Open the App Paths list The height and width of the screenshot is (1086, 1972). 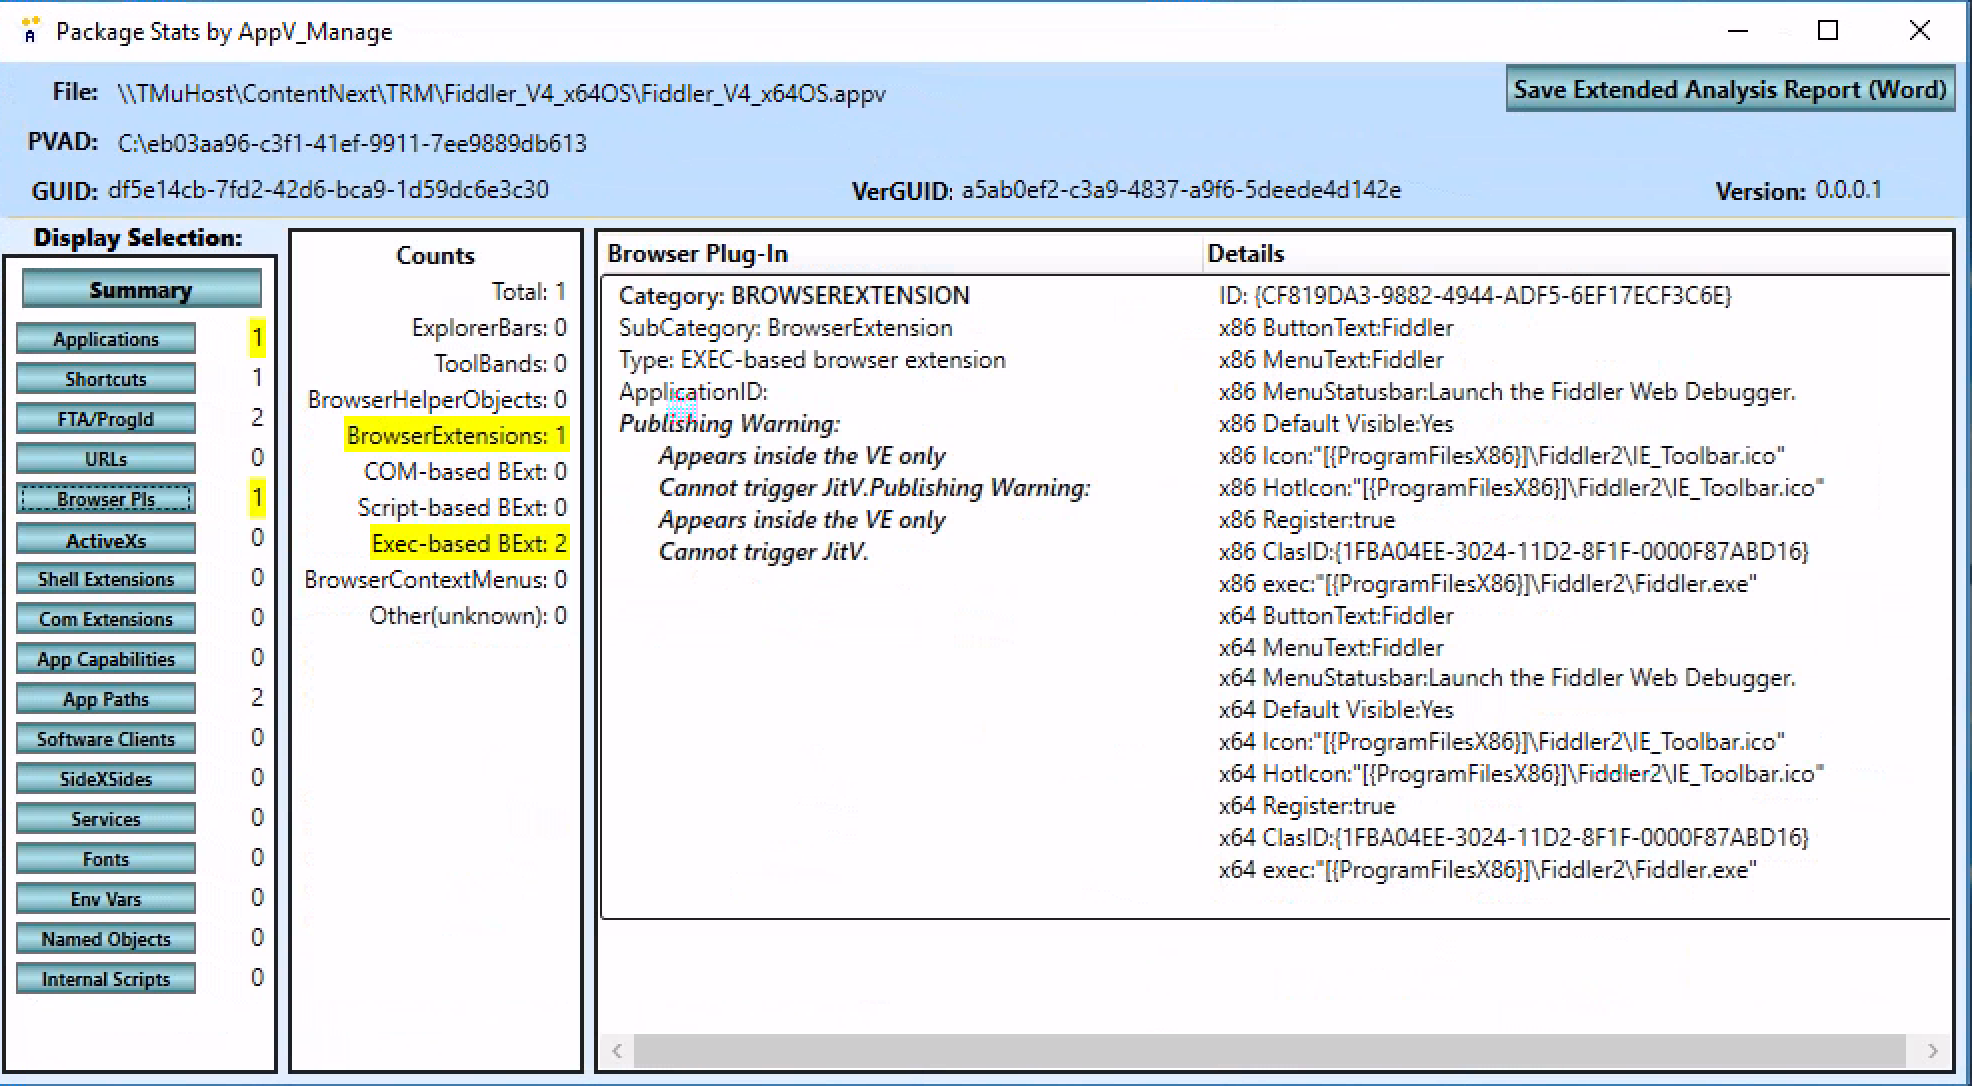coord(106,699)
